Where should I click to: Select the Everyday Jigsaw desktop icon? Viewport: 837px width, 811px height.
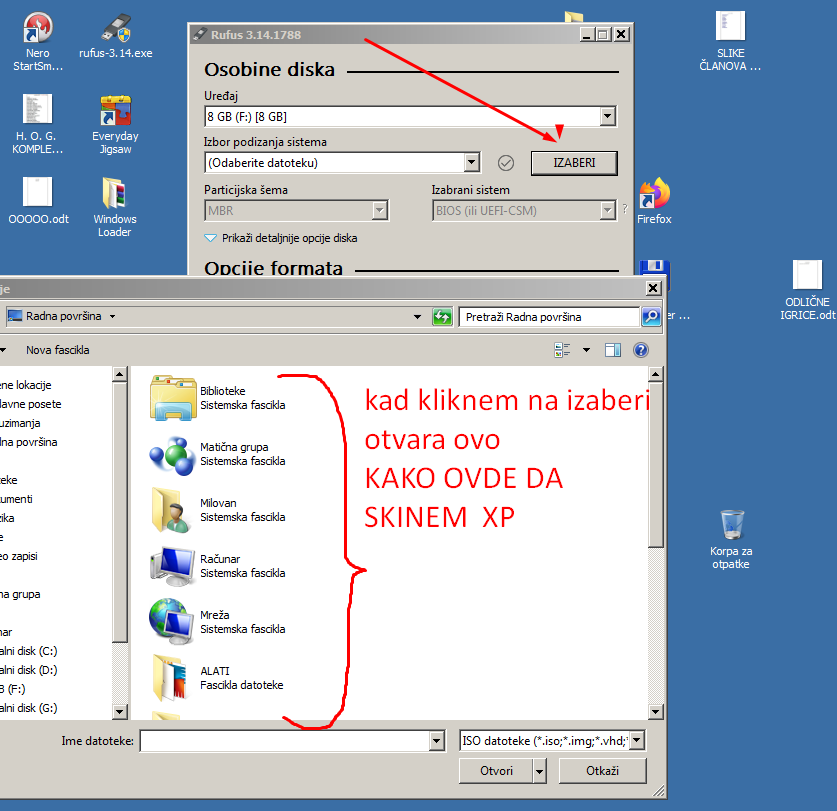(115, 124)
